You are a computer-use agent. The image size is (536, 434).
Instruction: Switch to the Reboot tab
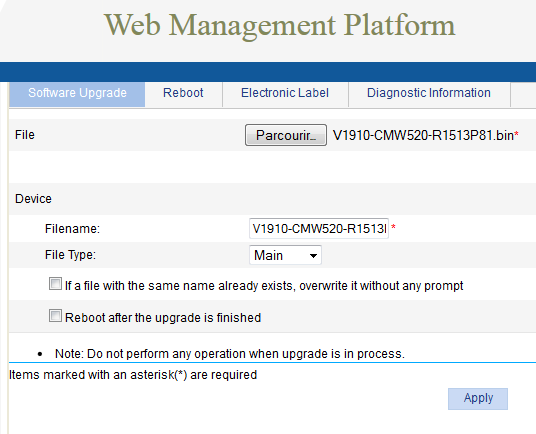coord(183,93)
